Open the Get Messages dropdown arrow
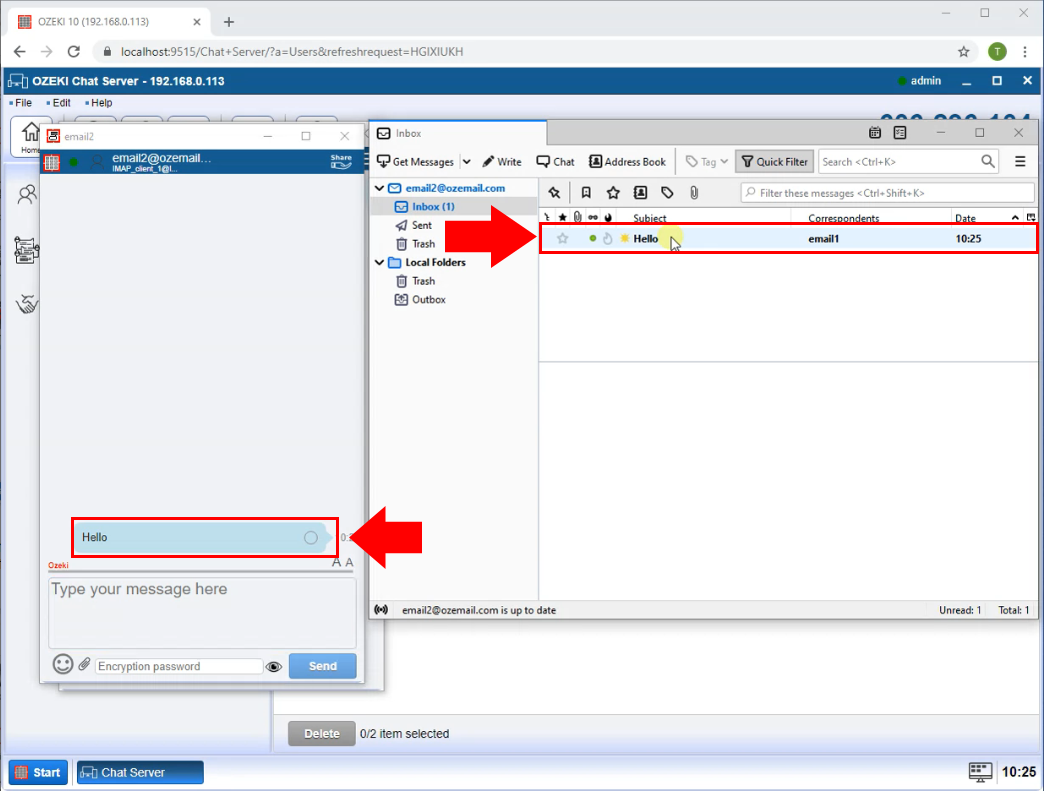1044x791 pixels. 466,161
